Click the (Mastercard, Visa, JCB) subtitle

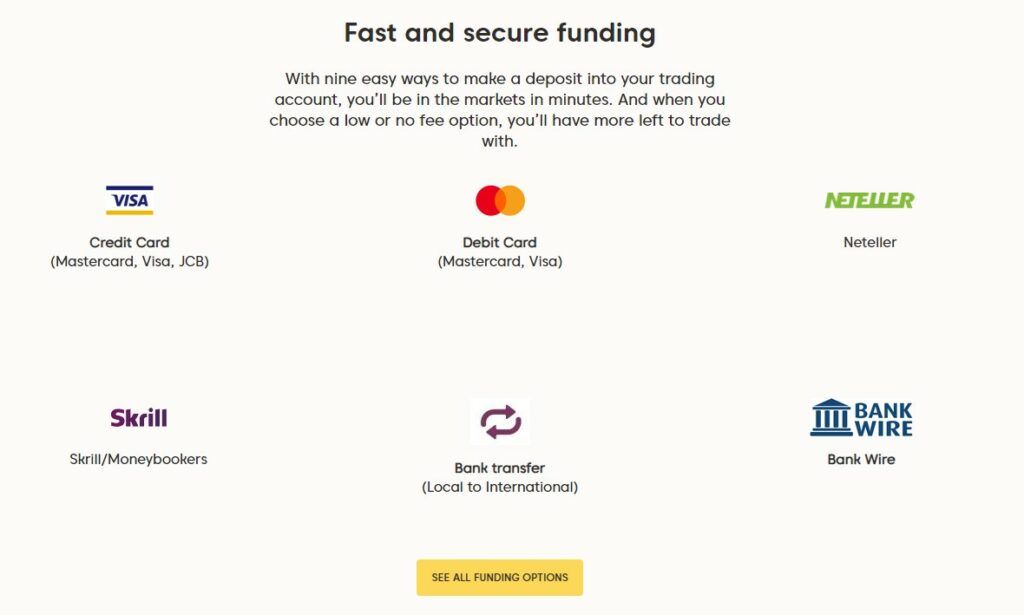pyautogui.click(x=129, y=262)
